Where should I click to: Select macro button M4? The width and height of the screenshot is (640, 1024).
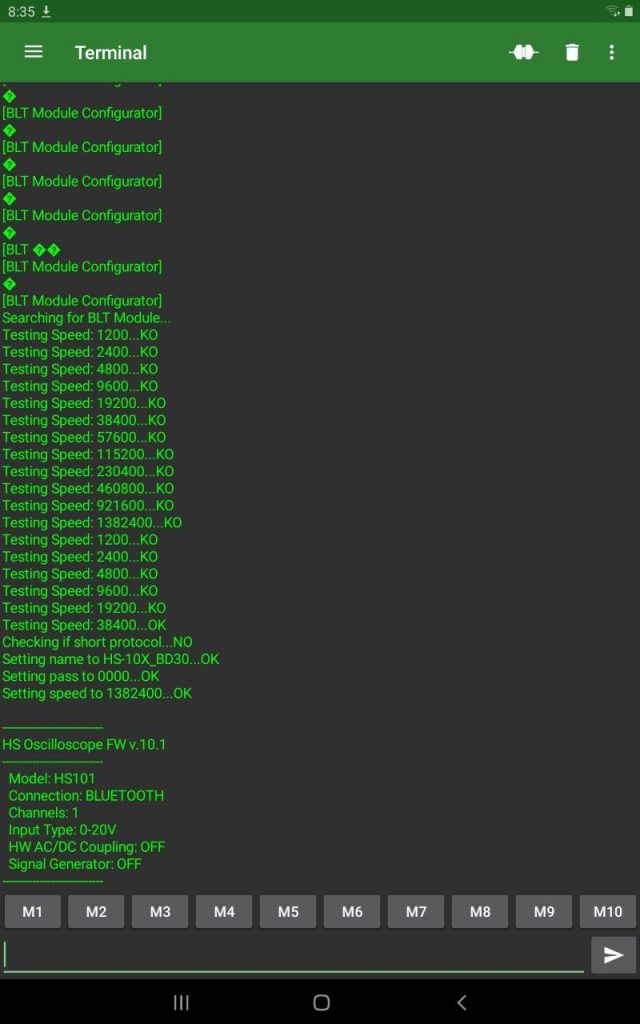[224, 912]
